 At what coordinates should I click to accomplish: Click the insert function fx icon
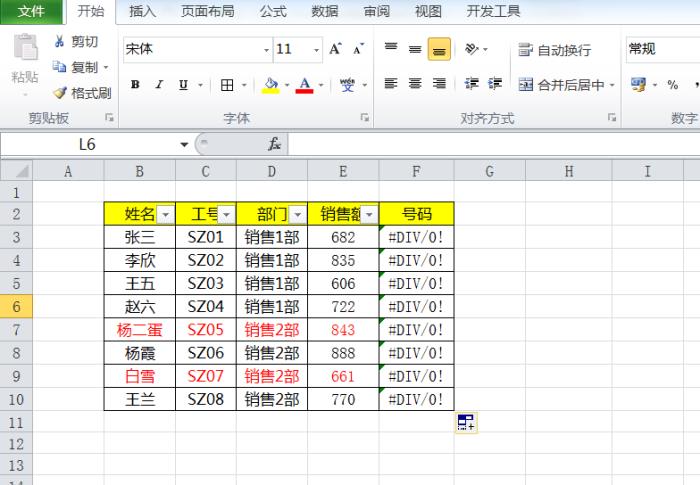click(x=274, y=144)
